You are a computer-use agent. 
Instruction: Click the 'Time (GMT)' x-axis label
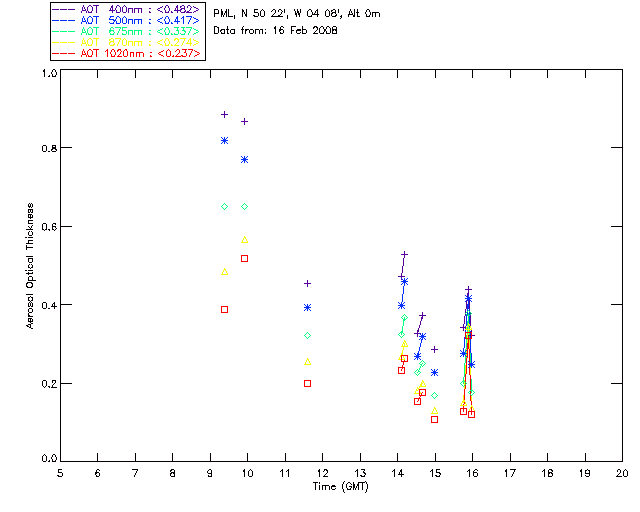coord(340,486)
